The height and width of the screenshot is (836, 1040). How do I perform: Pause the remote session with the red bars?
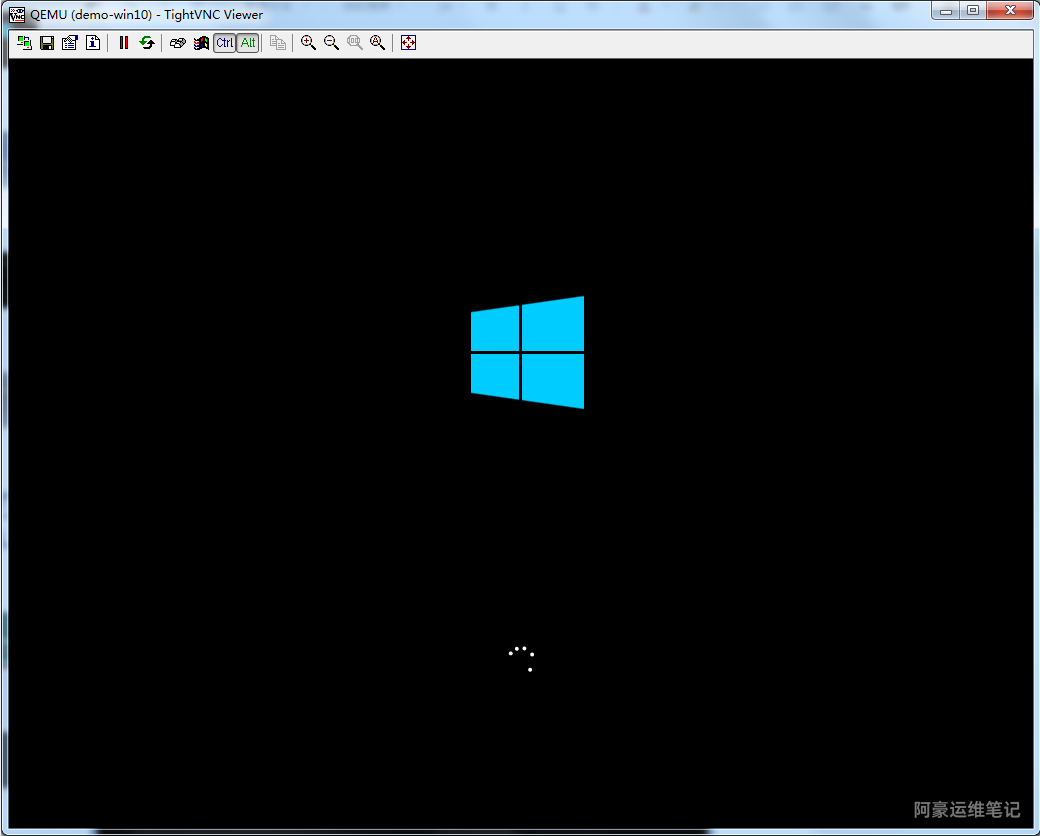pos(123,43)
